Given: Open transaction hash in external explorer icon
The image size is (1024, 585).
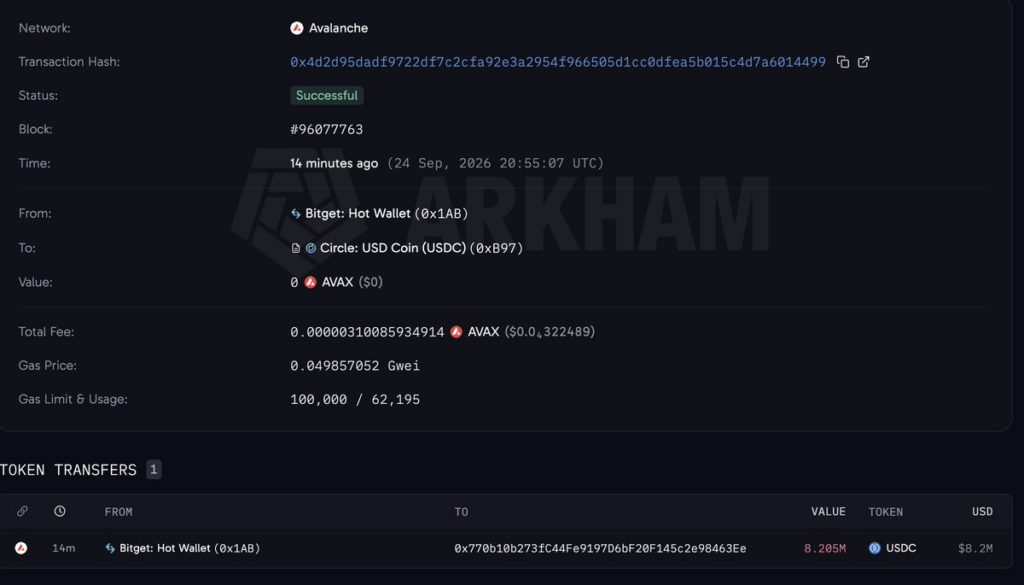Looking at the screenshot, I should click(863, 62).
